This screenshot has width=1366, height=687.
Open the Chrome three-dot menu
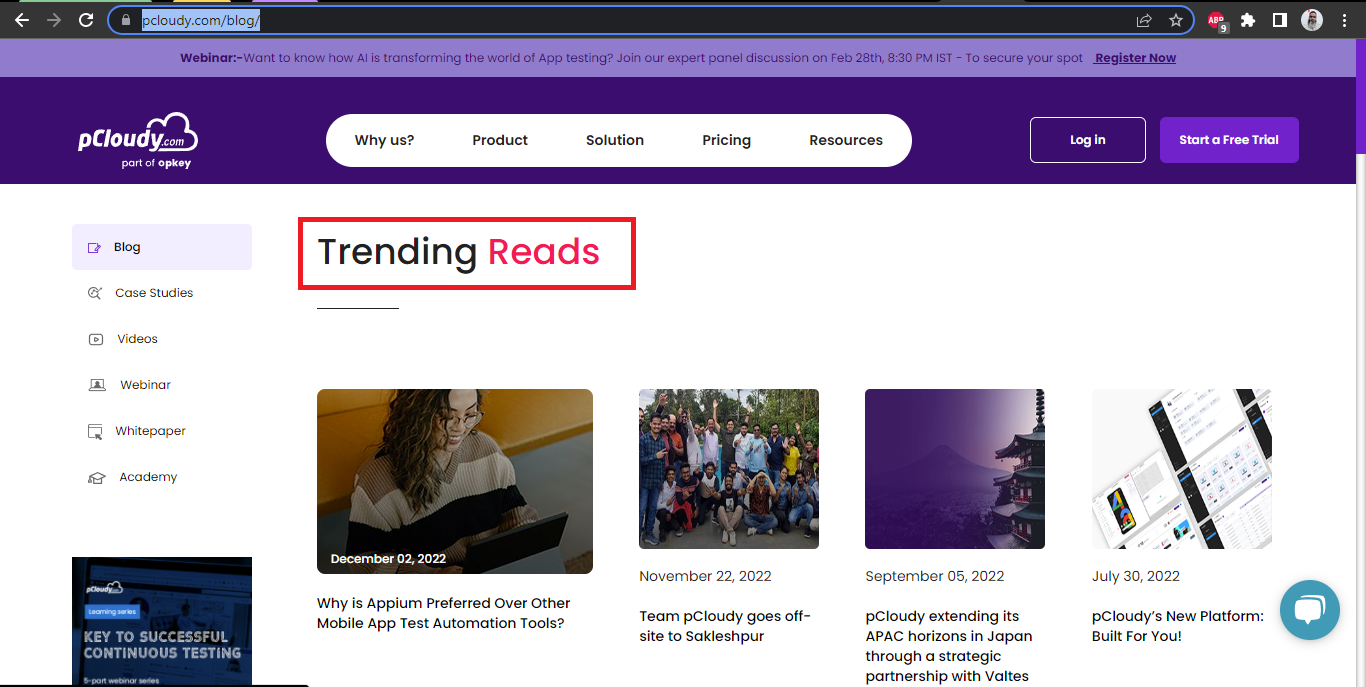point(1344,20)
